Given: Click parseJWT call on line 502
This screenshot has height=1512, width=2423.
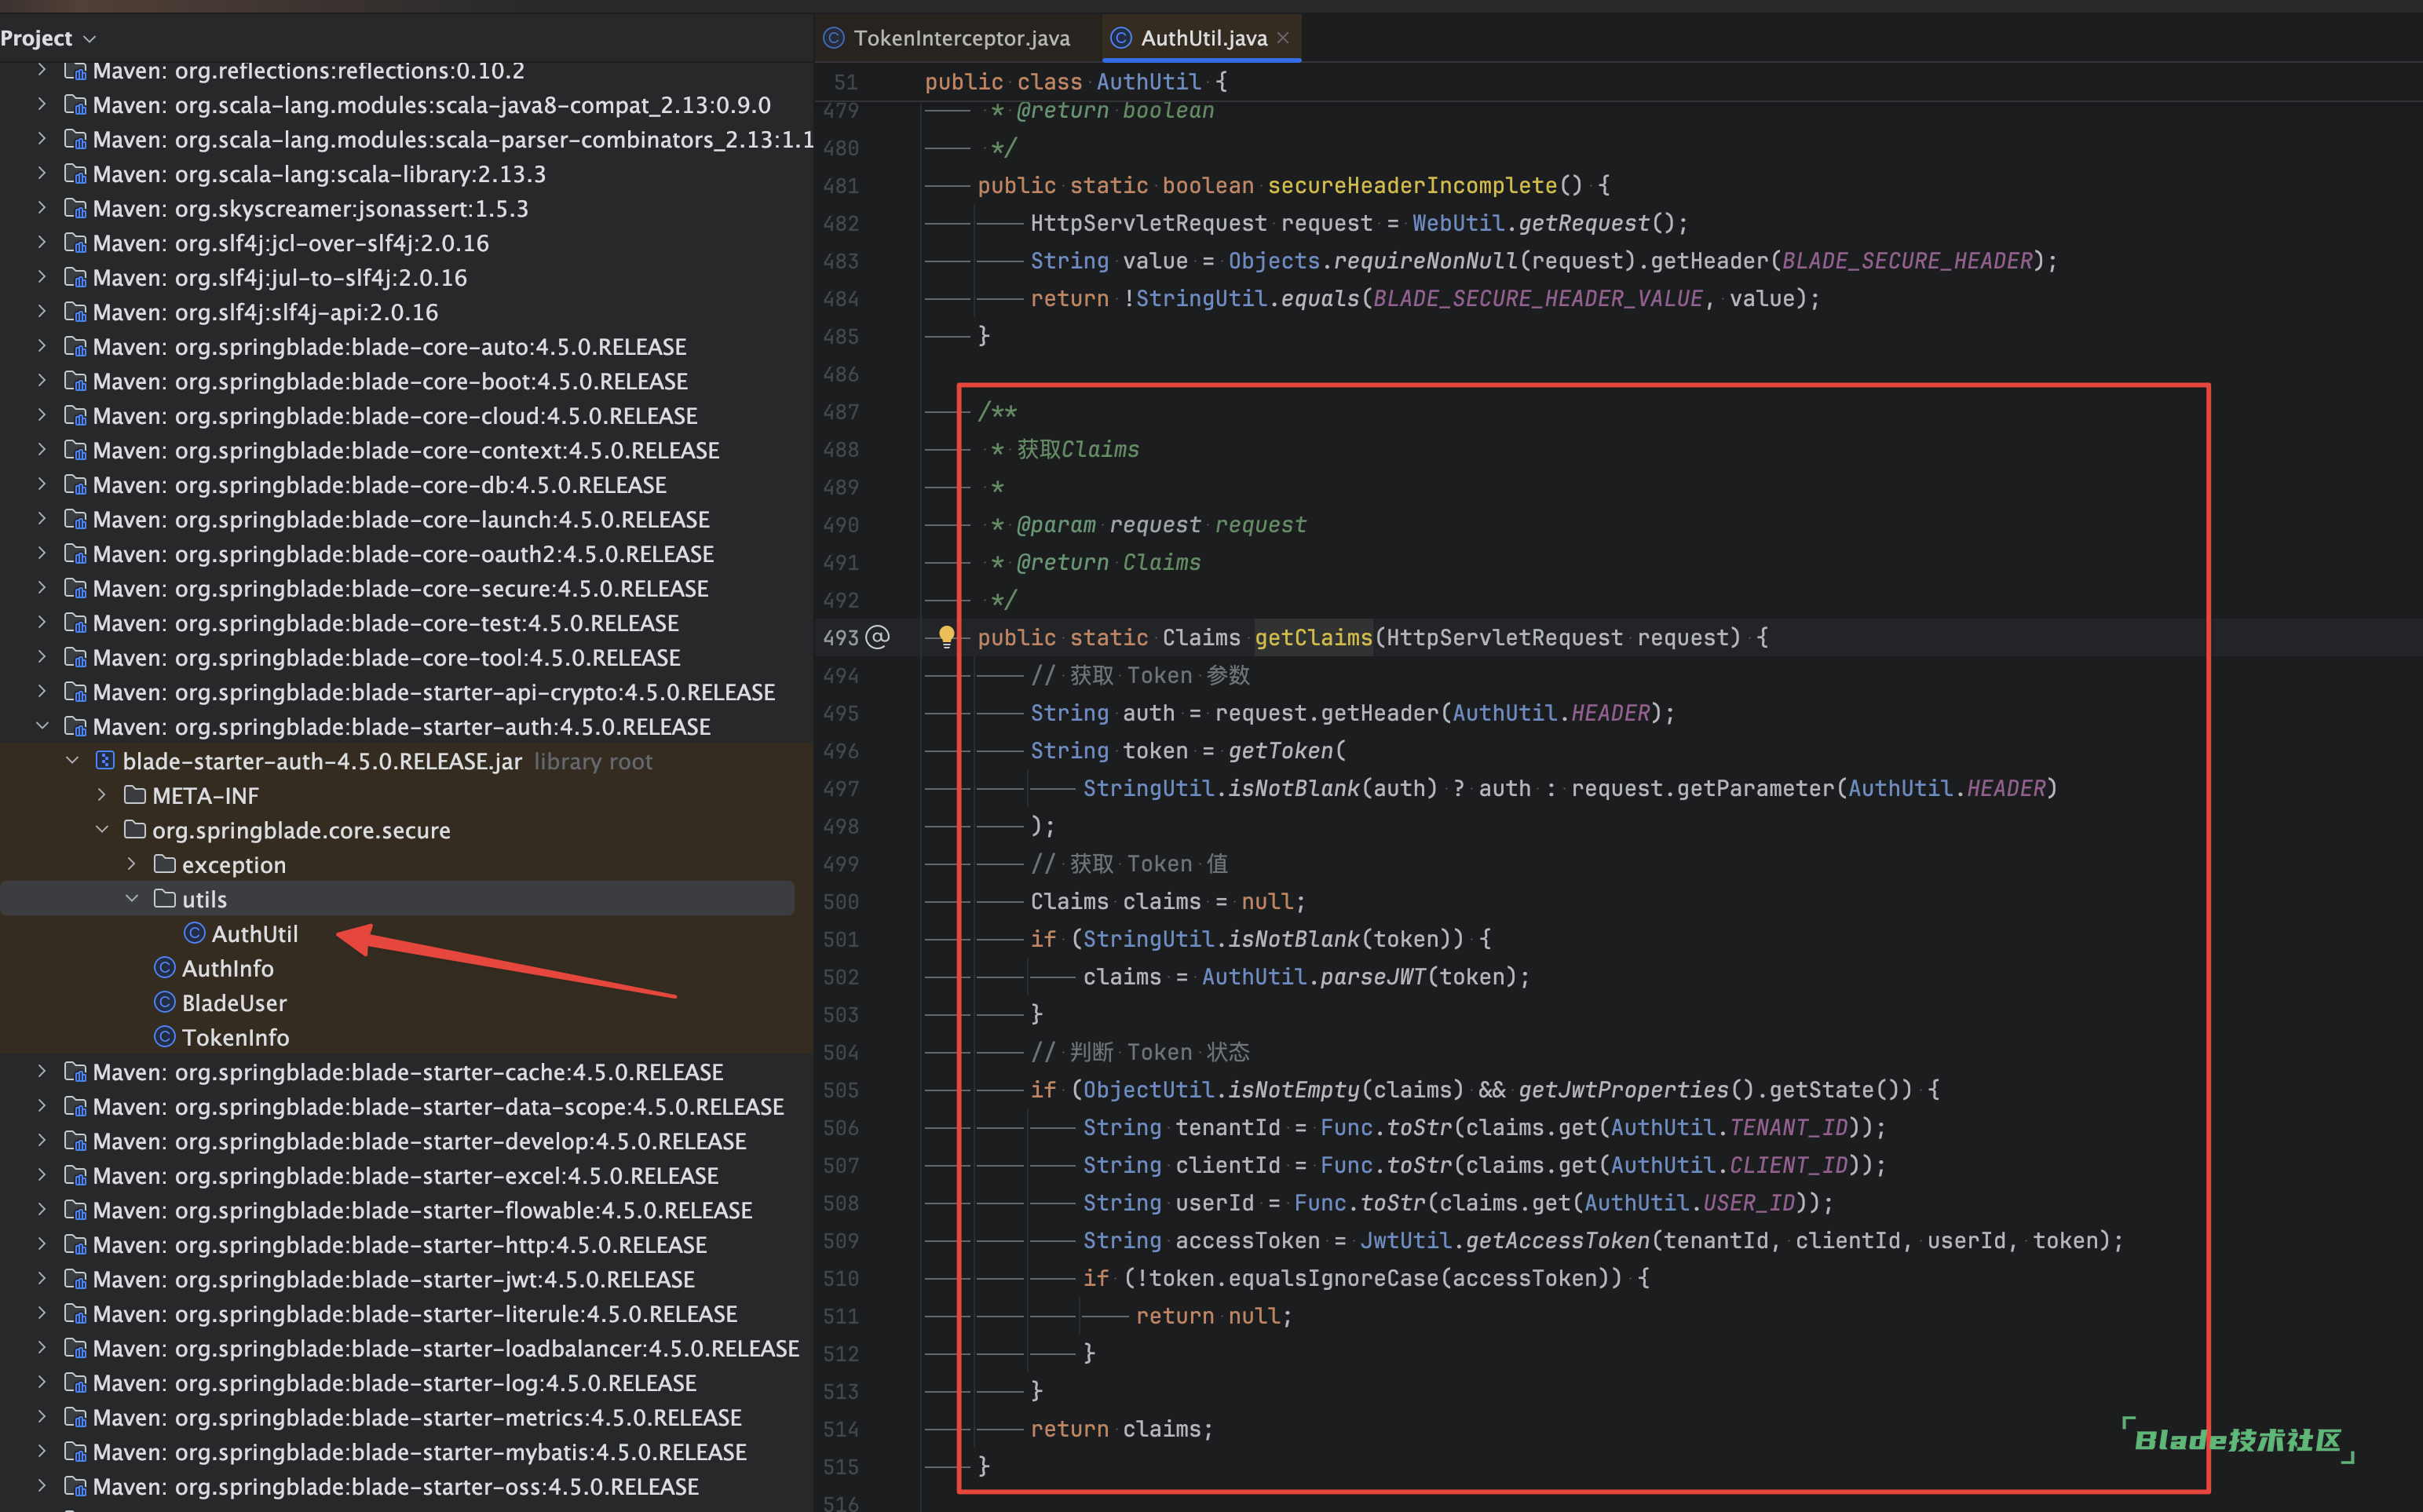Looking at the screenshot, I should (1372, 976).
